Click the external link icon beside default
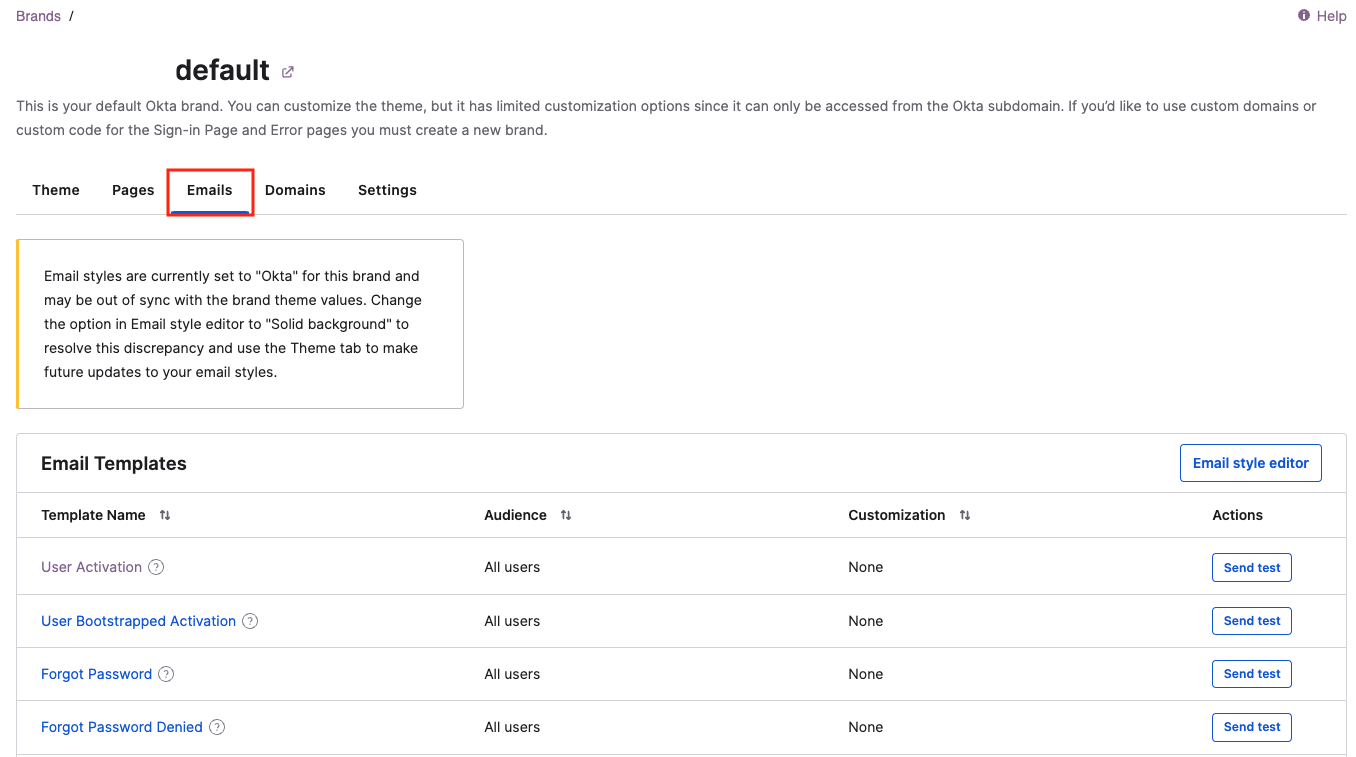Viewport: 1356px width, 757px height. tap(288, 72)
